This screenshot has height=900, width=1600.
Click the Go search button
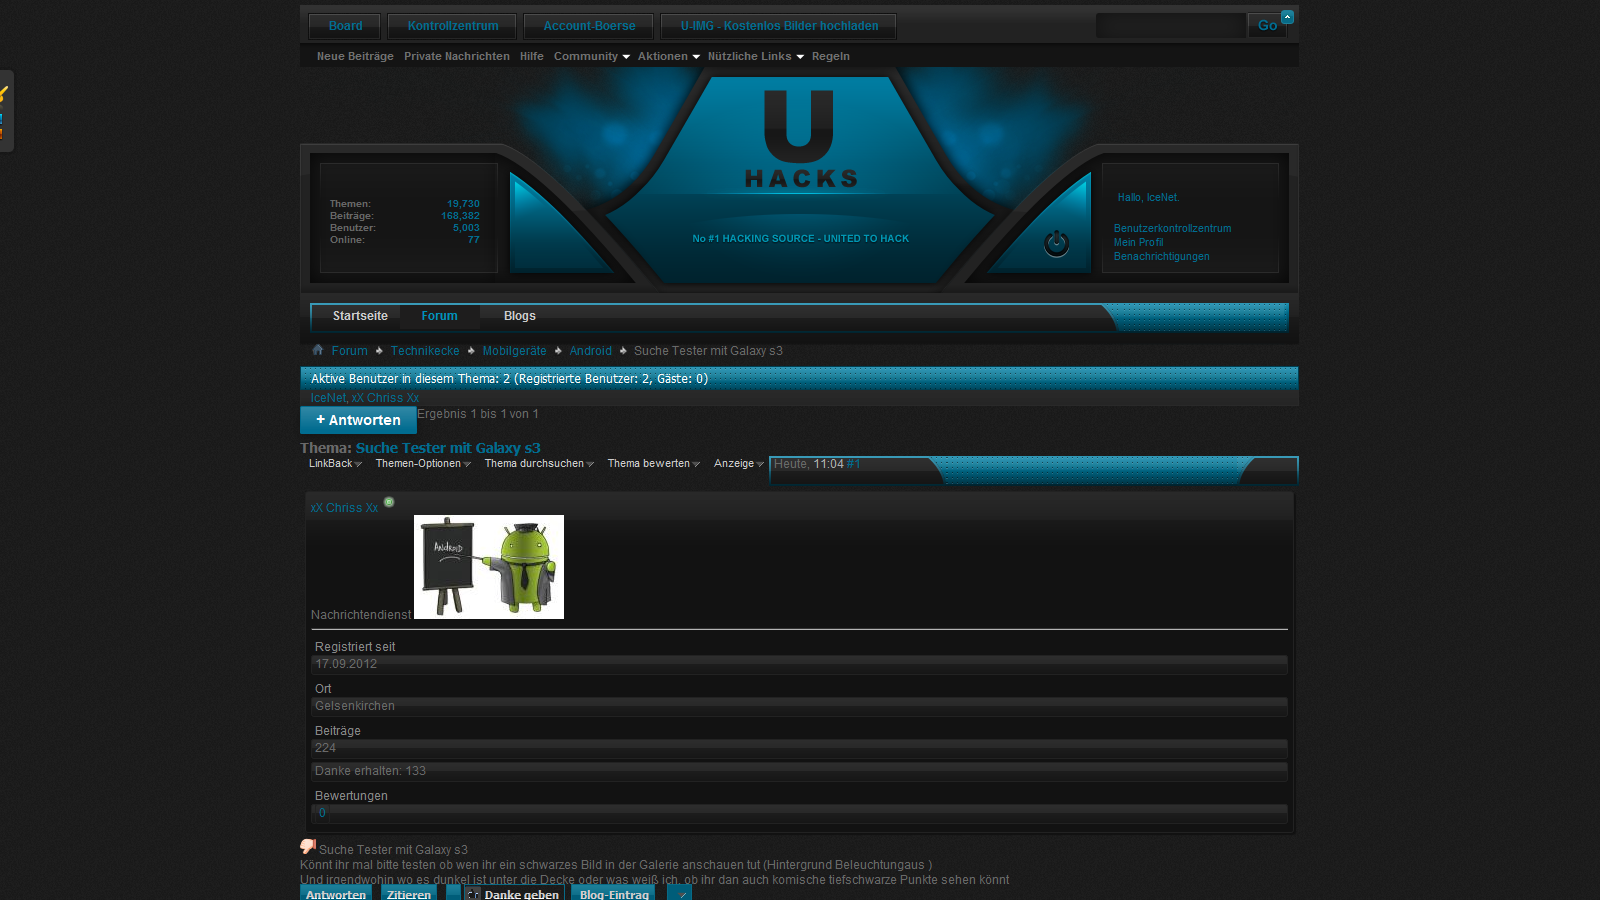1267,26
